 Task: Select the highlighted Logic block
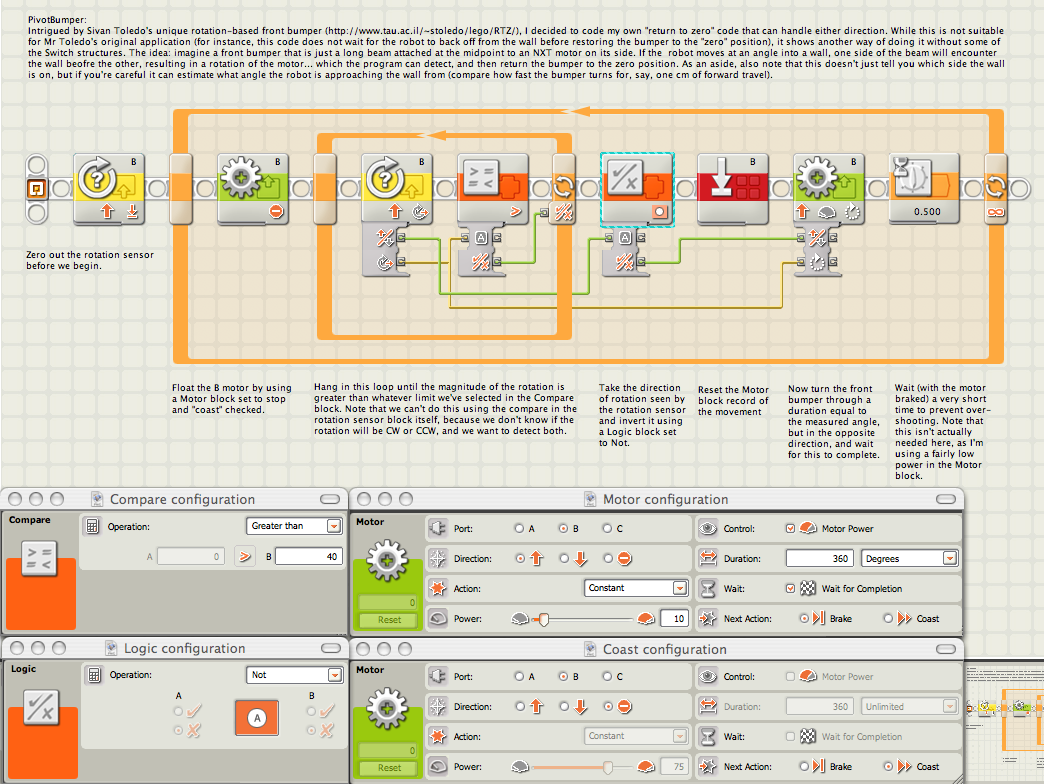point(637,190)
